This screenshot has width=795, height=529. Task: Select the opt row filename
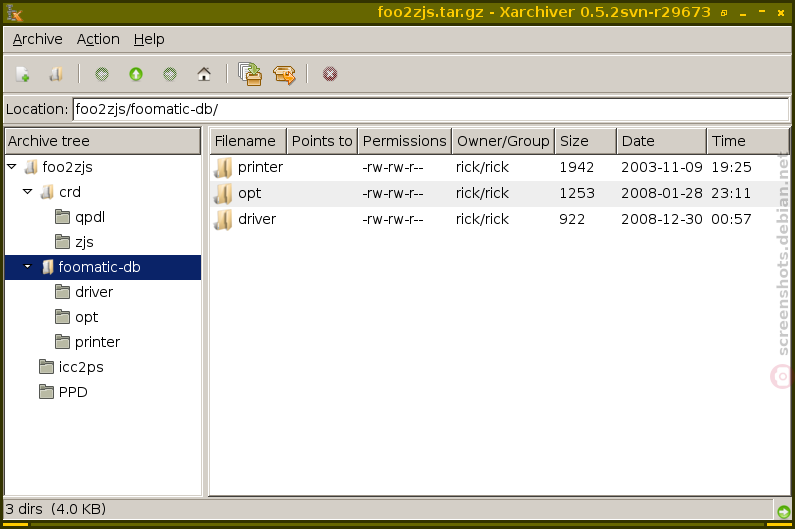pos(249,193)
